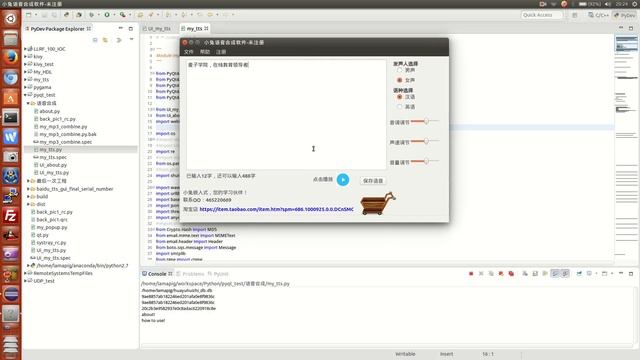640x360 pixels.
Task: Play the synthesized speech with the blue button
Action: [x=343, y=180]
